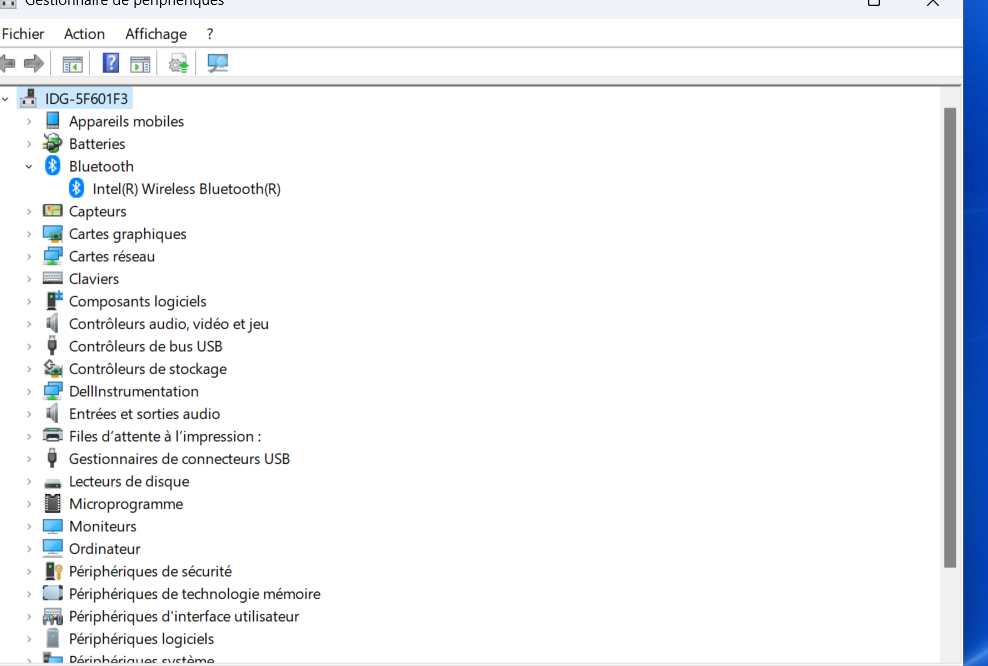Click the Appareils mobiles device icon
988x666 pixels.
(x=53, y=120)
